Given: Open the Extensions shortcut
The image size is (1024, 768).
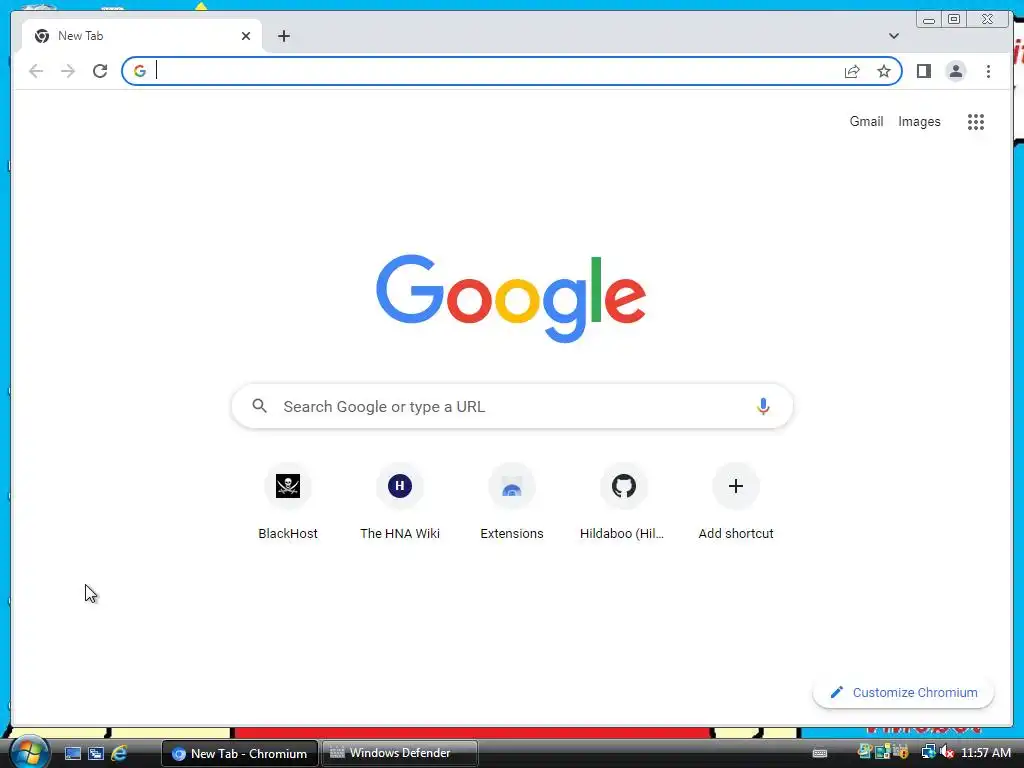Looking at the screenshot, I should (511, 502).
